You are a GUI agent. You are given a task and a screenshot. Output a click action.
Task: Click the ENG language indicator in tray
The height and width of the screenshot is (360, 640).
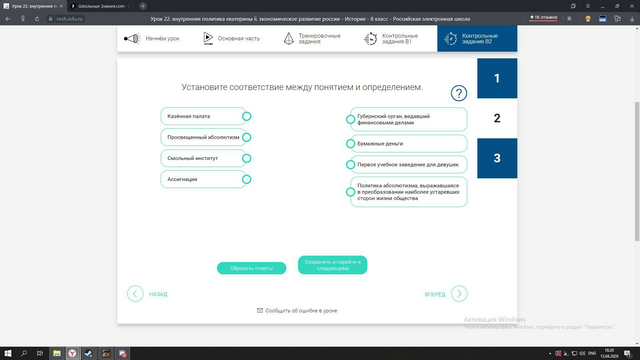(x=592, y=353)
